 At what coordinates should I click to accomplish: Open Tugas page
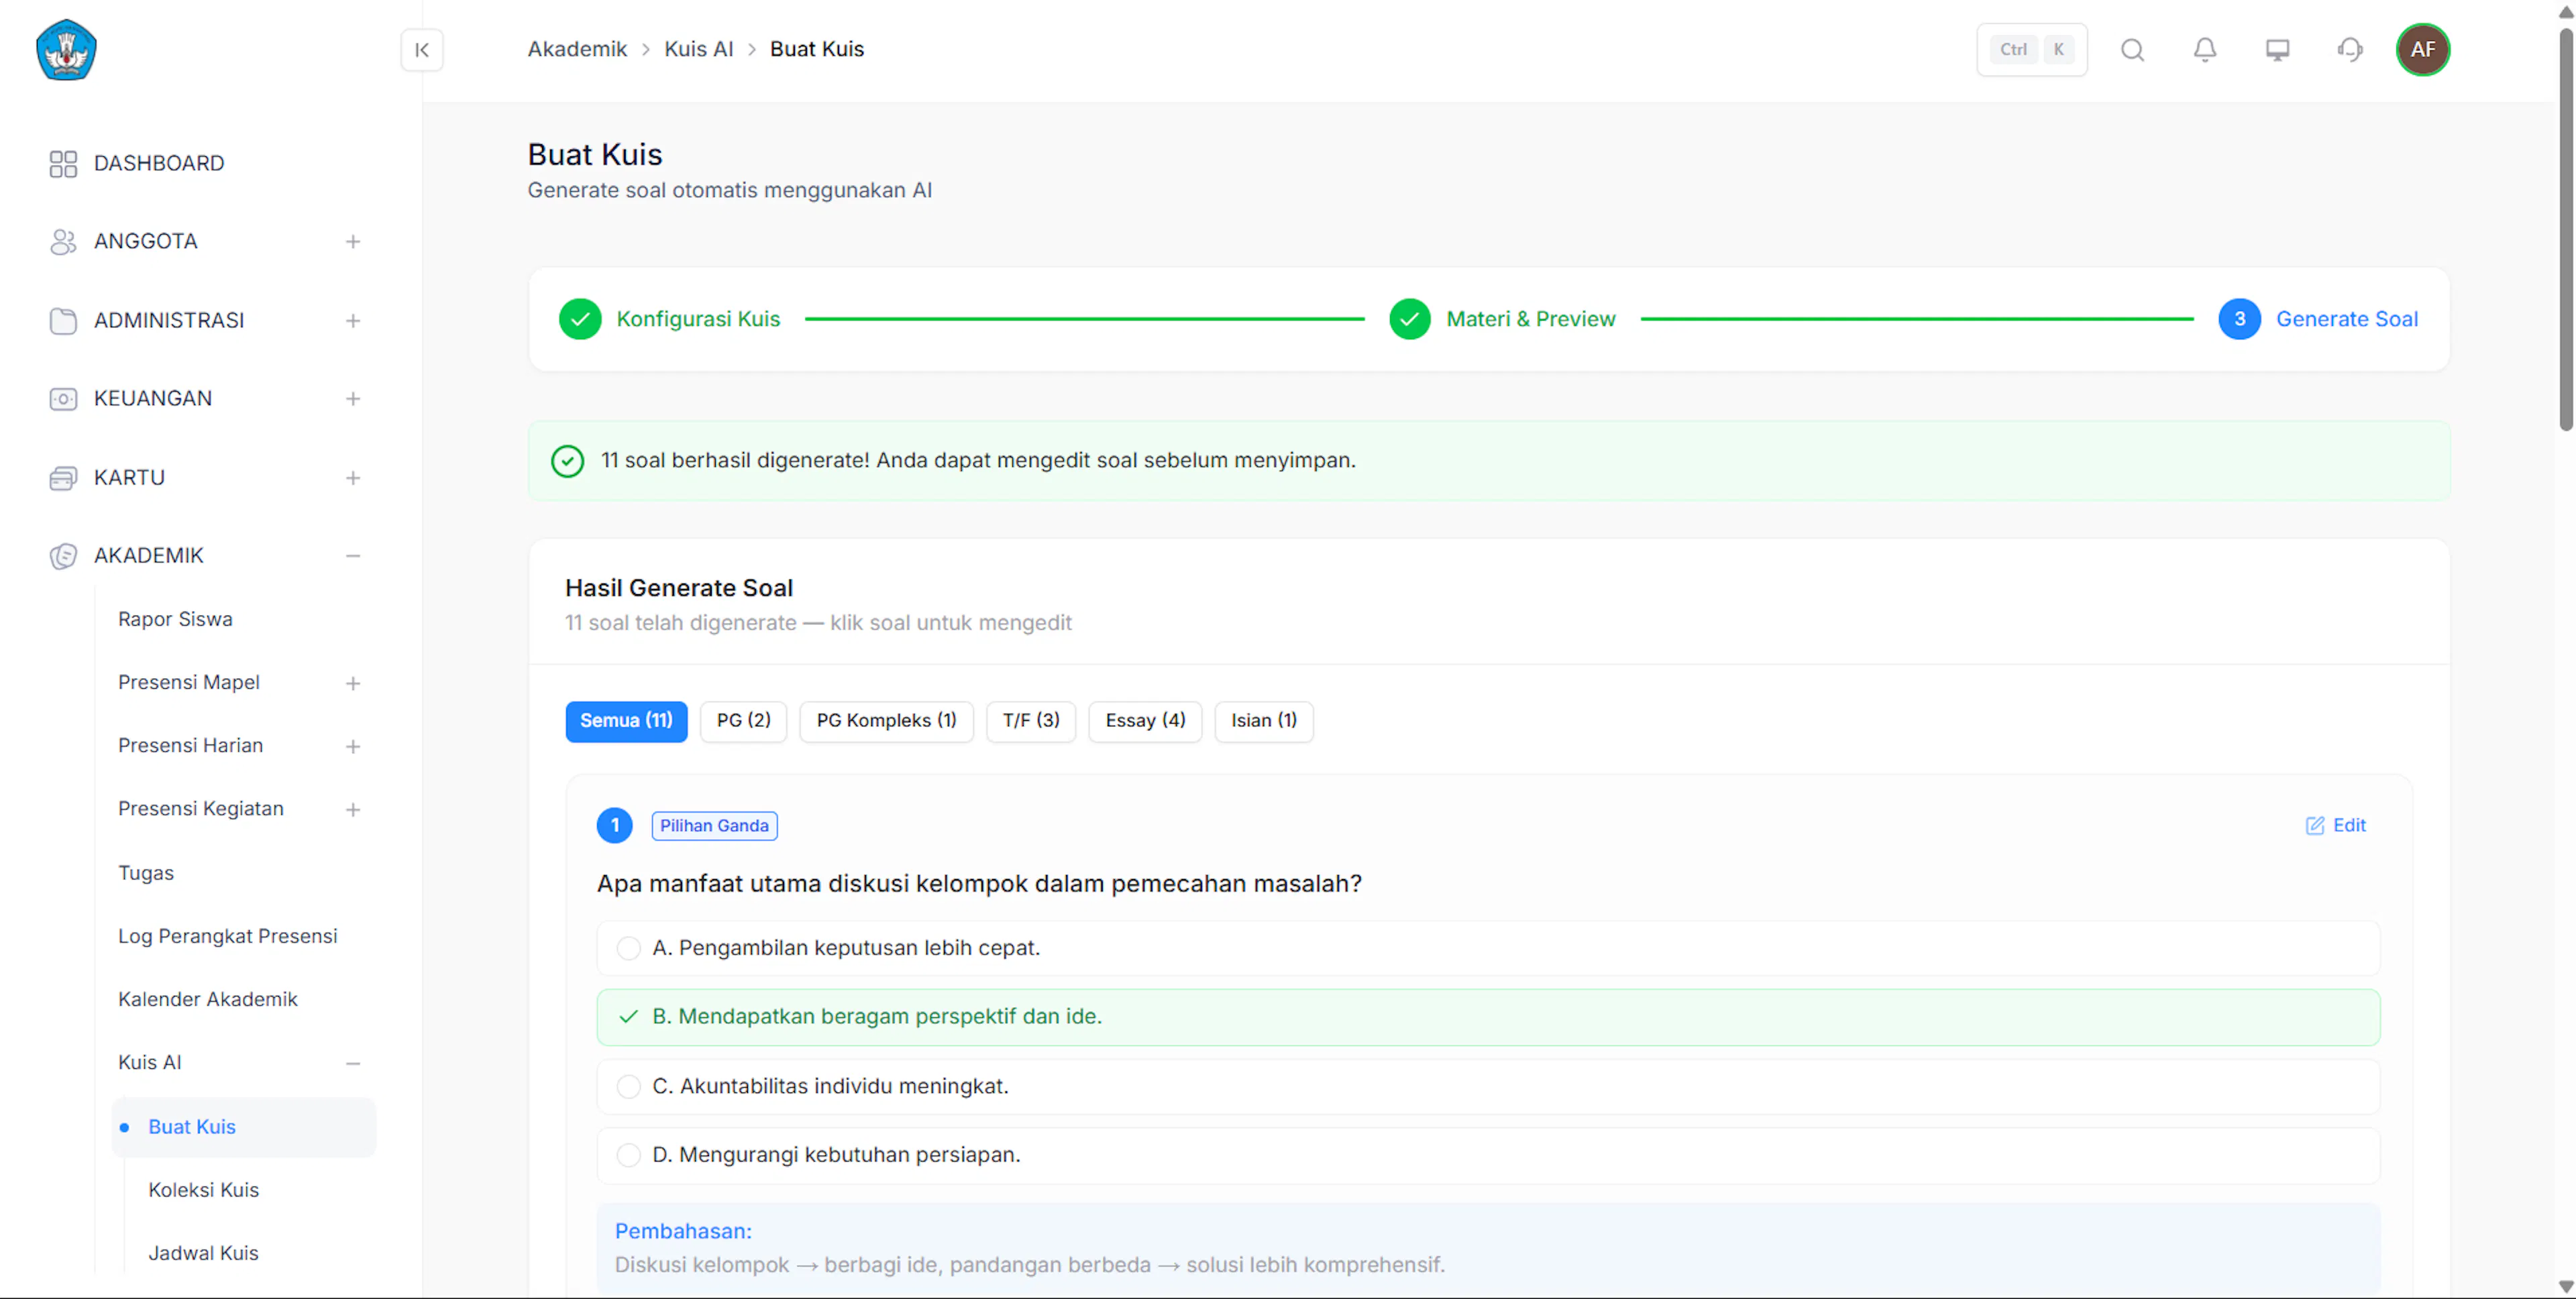click(146, 873)
